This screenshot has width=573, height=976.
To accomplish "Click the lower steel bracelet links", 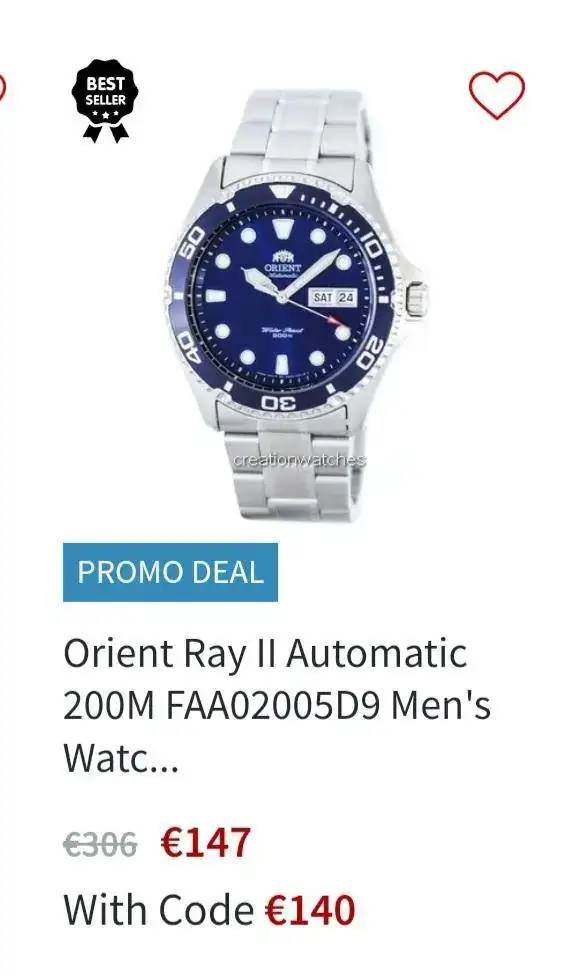I will point(296,468).
